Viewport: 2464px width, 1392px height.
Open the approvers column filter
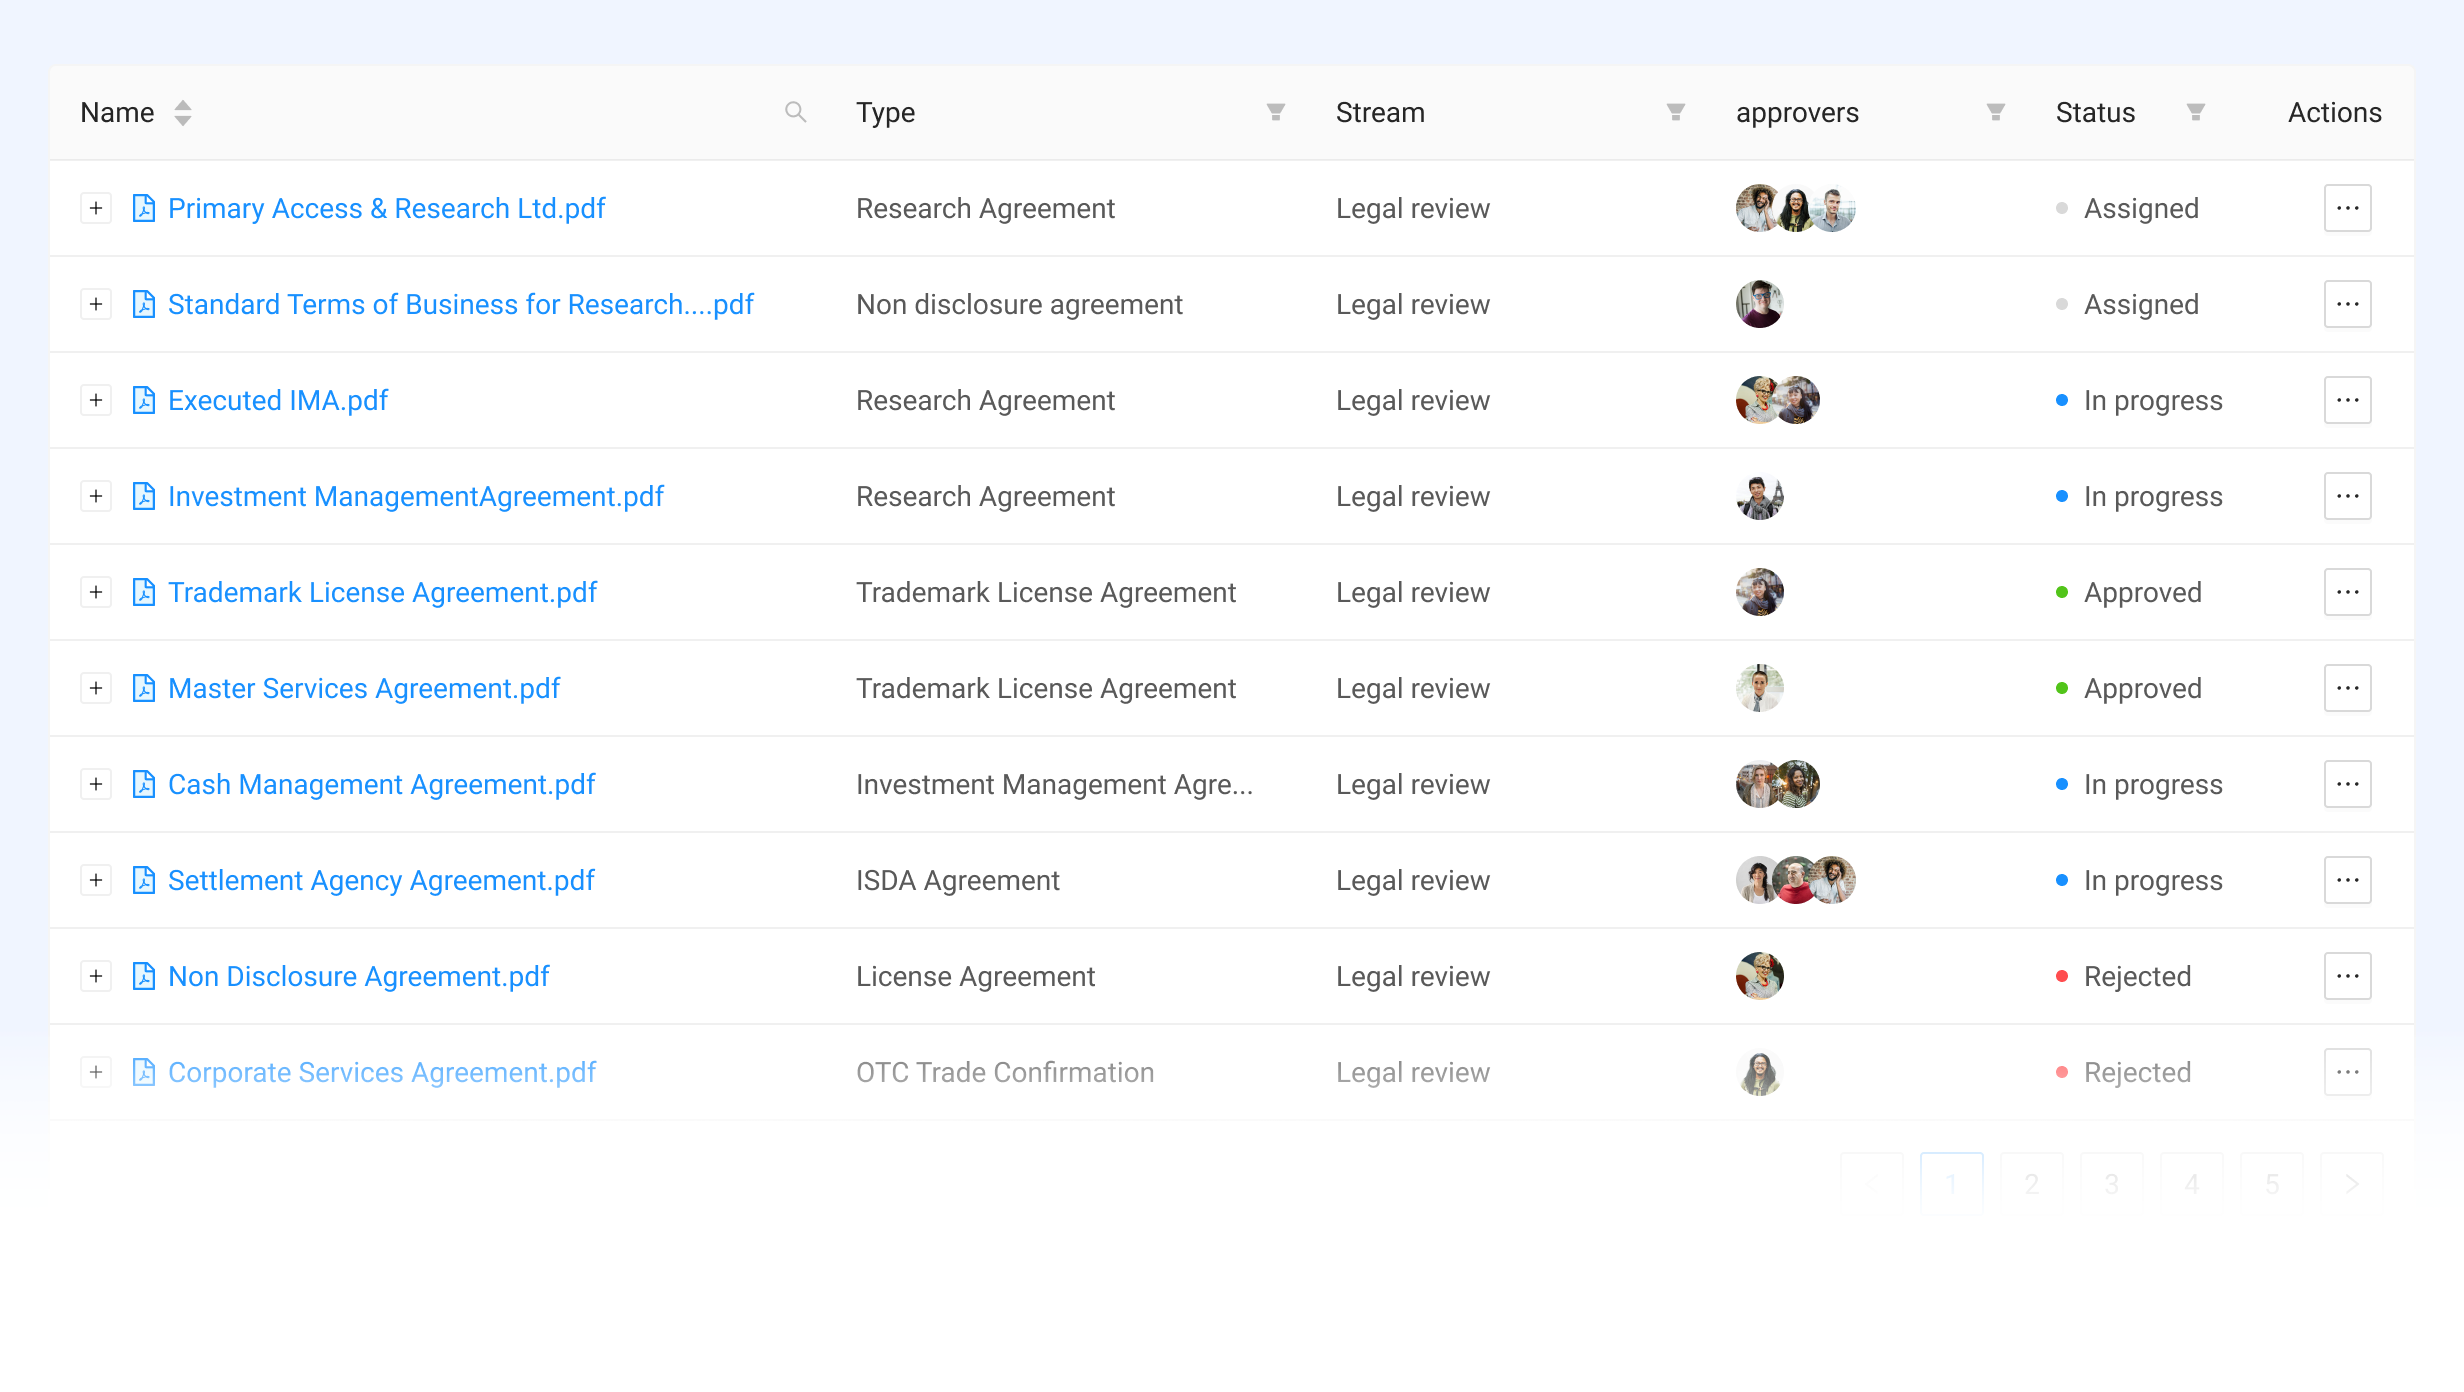1995,112
